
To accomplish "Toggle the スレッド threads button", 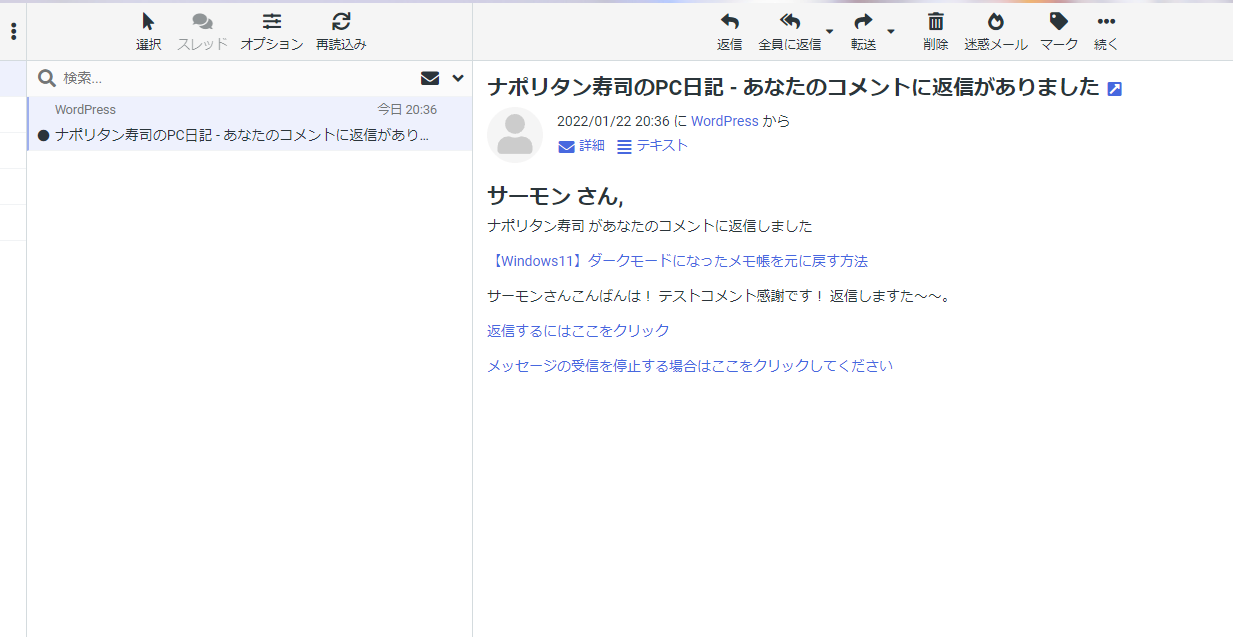I will [x=202, y=32].
